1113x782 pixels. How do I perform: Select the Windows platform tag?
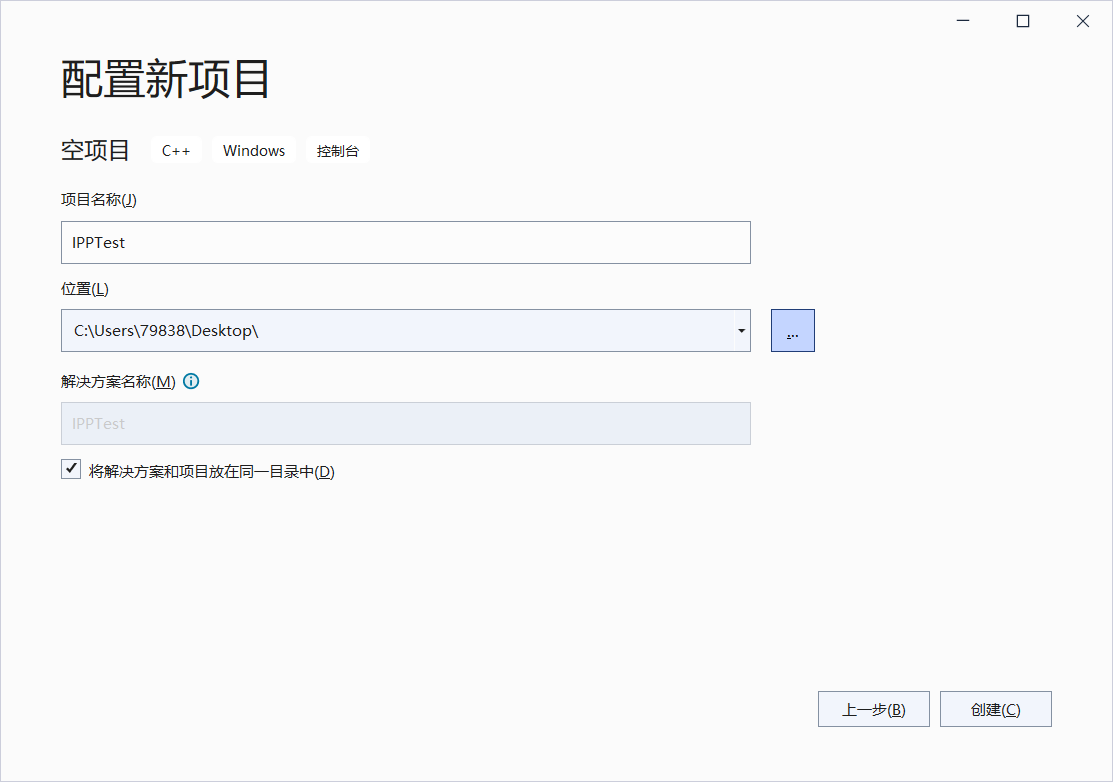pyautogui.click(x=254, y=150)
